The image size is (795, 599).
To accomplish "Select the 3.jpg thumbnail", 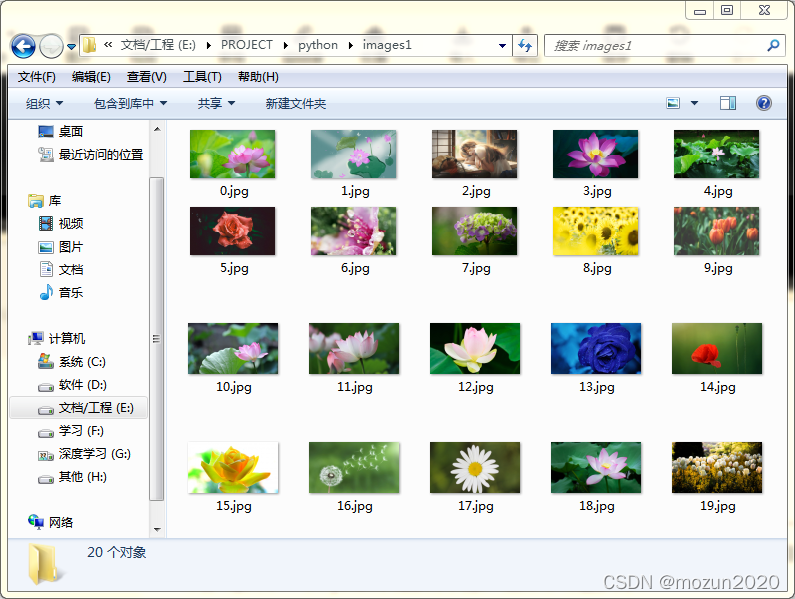I will click(x=595, y=154).
